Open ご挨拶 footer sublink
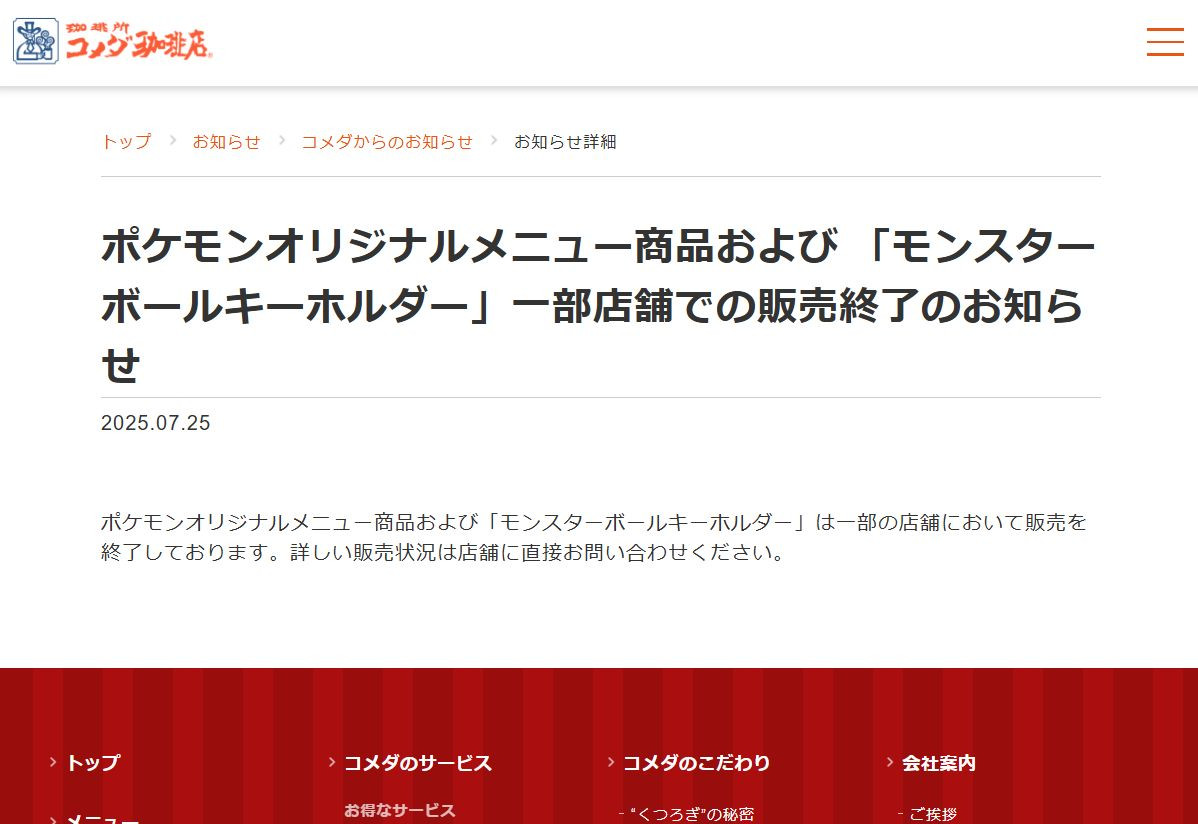Image resolution: width=1198 pixels, height=824 pixels. click(x=933, y=815)
